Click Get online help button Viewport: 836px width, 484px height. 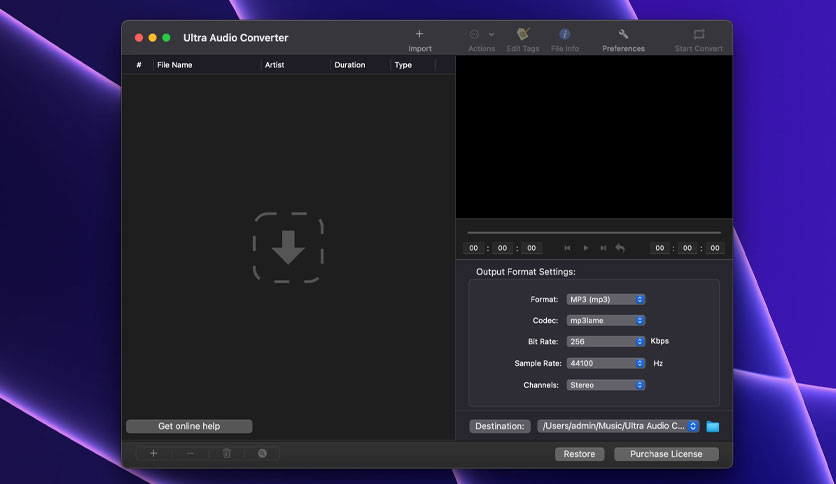point(189,426)
